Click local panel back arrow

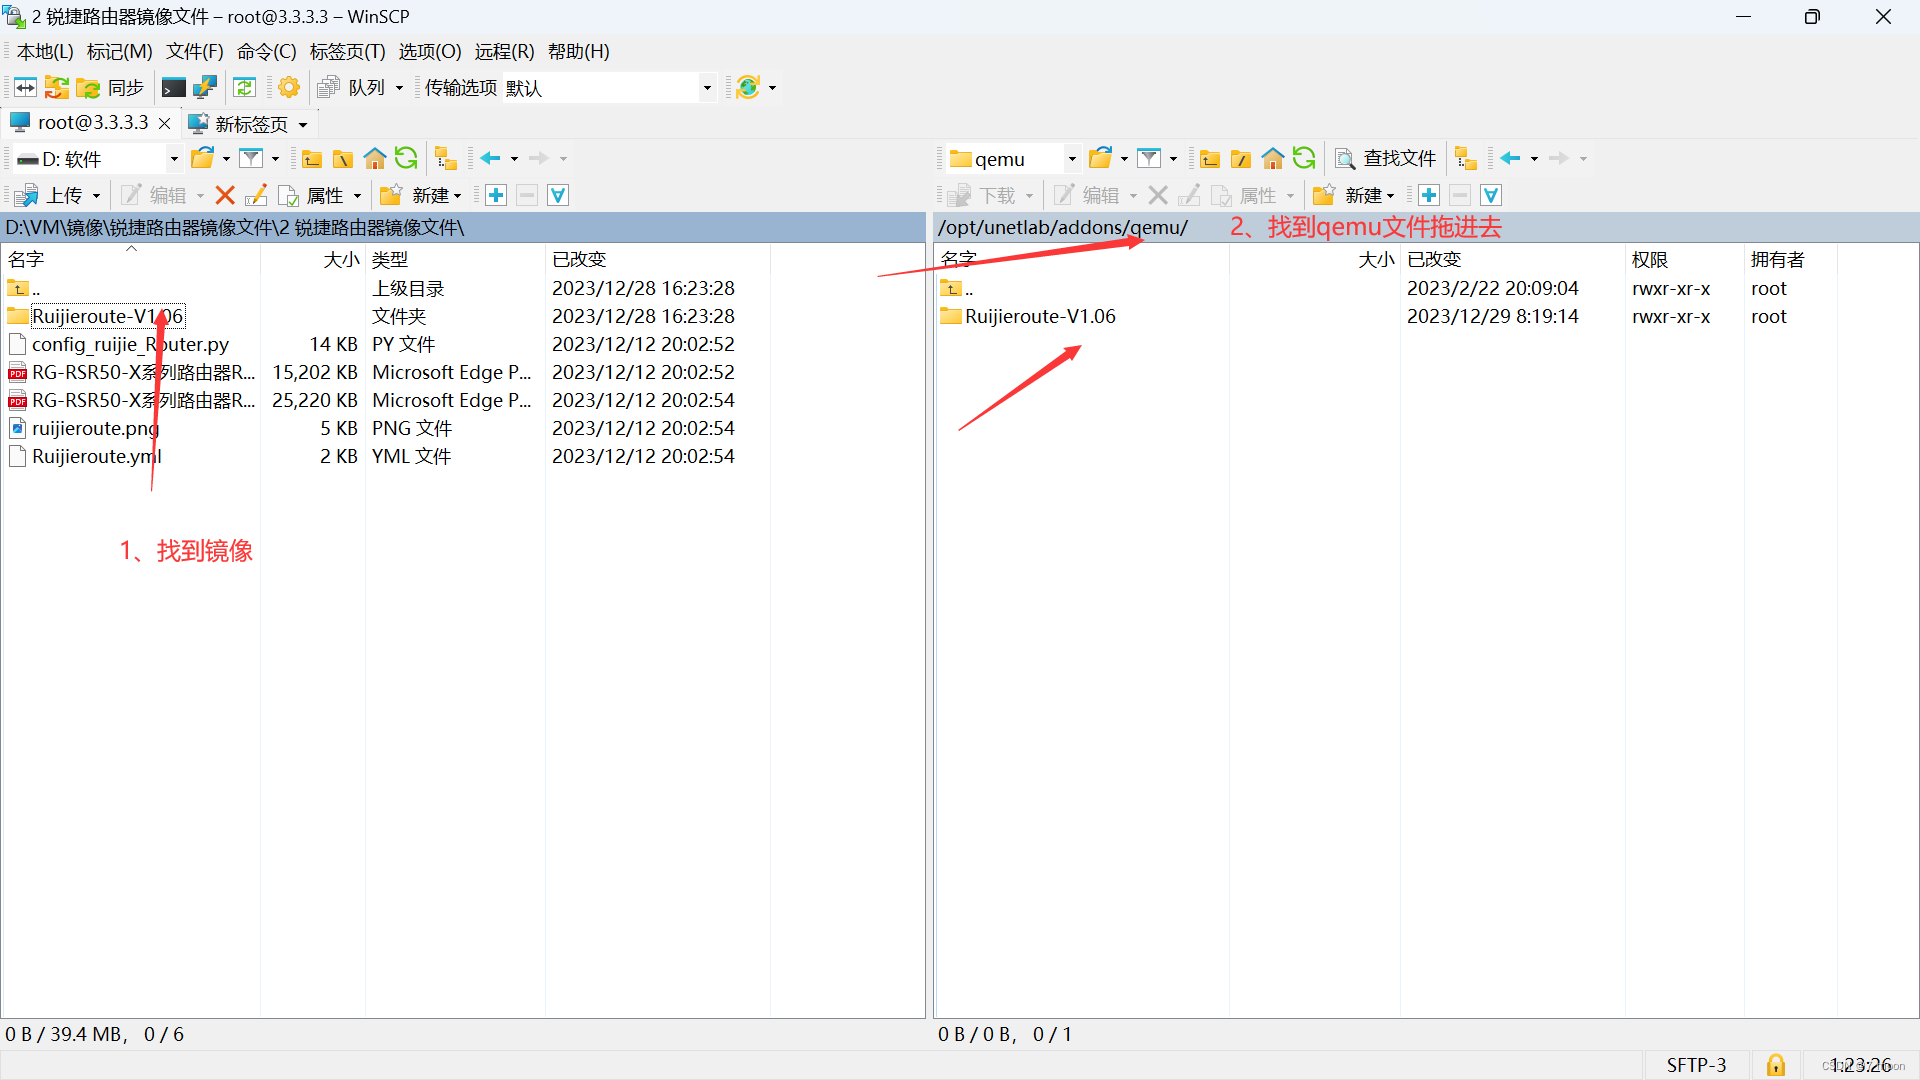[490, 158]
